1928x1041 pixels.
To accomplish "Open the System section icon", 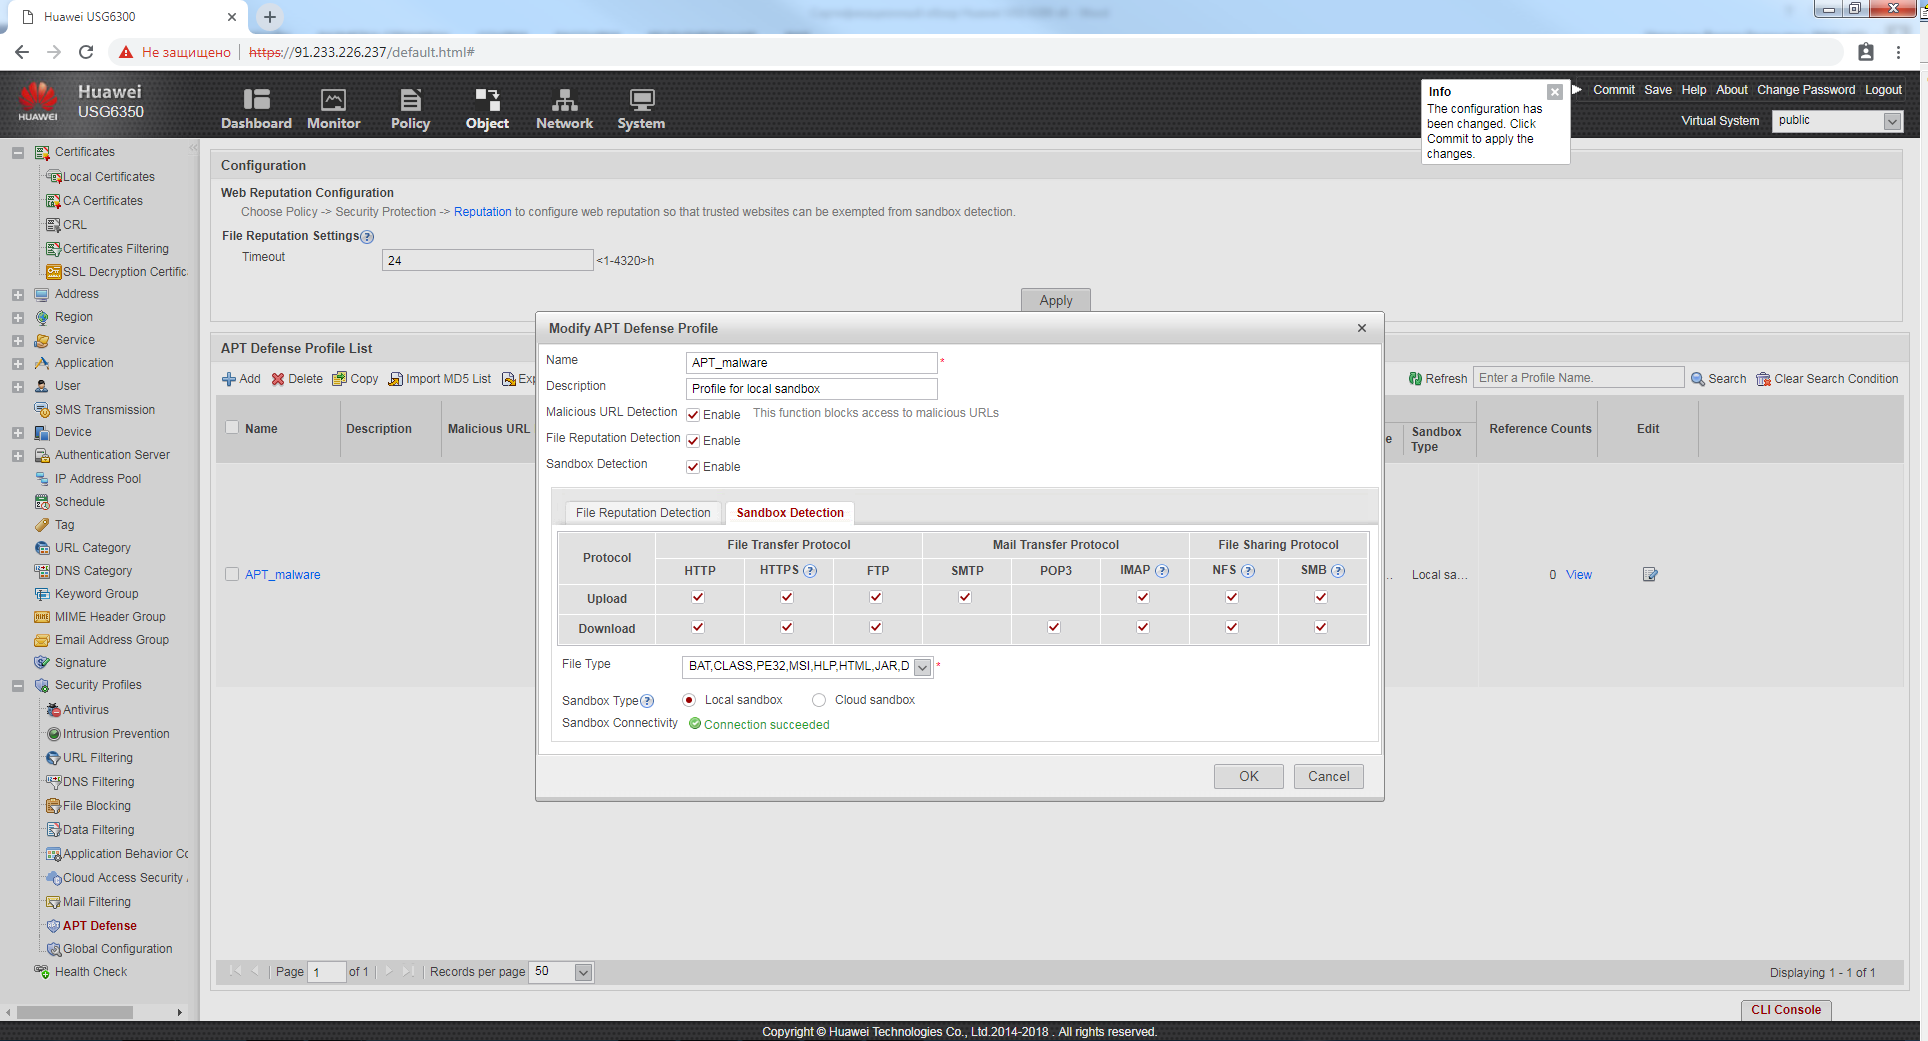I will [641, 99].
